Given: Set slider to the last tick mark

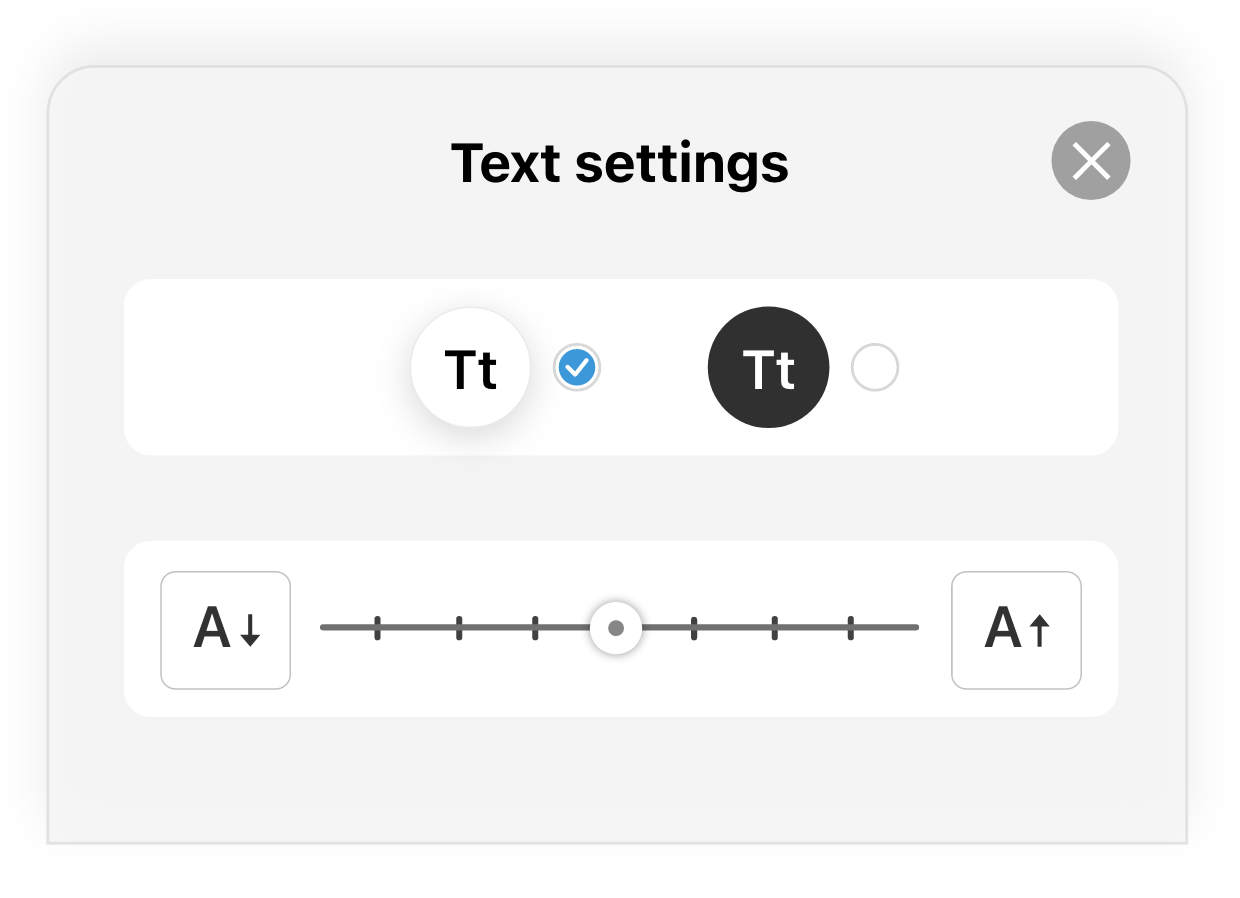Looking at the screenshot, I should pyautogui.click(x=851, y=628).
